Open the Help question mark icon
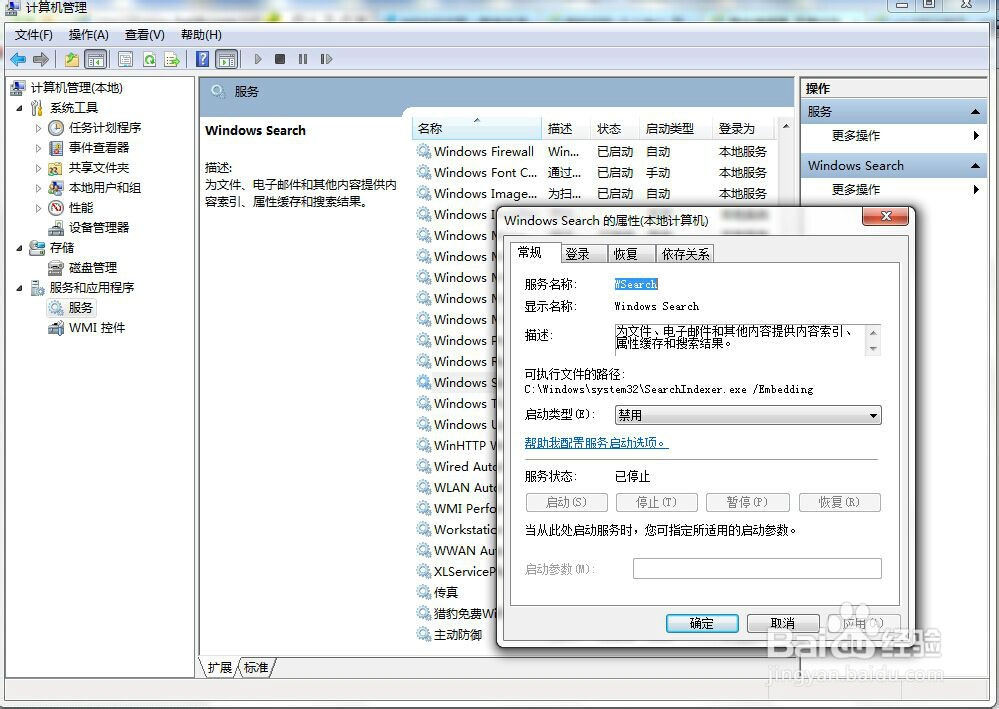Image resolution: width=999 pixels, height=709 pixels. pos(203,59)
